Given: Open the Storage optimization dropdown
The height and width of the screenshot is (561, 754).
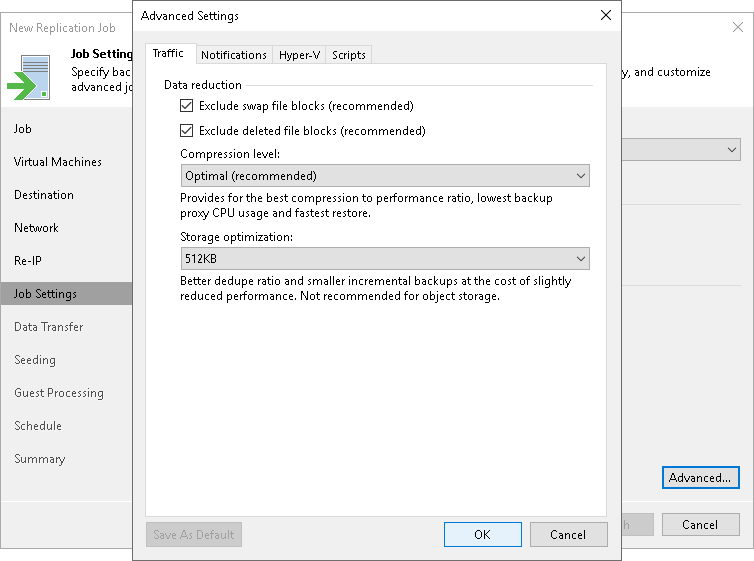Looking at the screenshot, I should tap(385, 259).
